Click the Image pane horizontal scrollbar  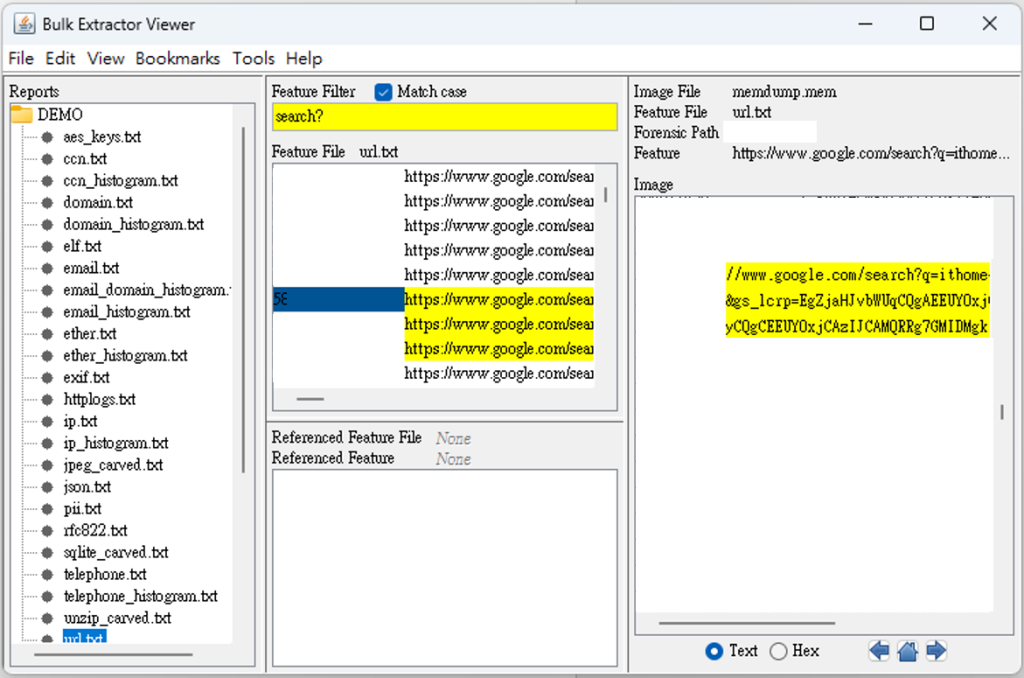[x=746, y=624]
